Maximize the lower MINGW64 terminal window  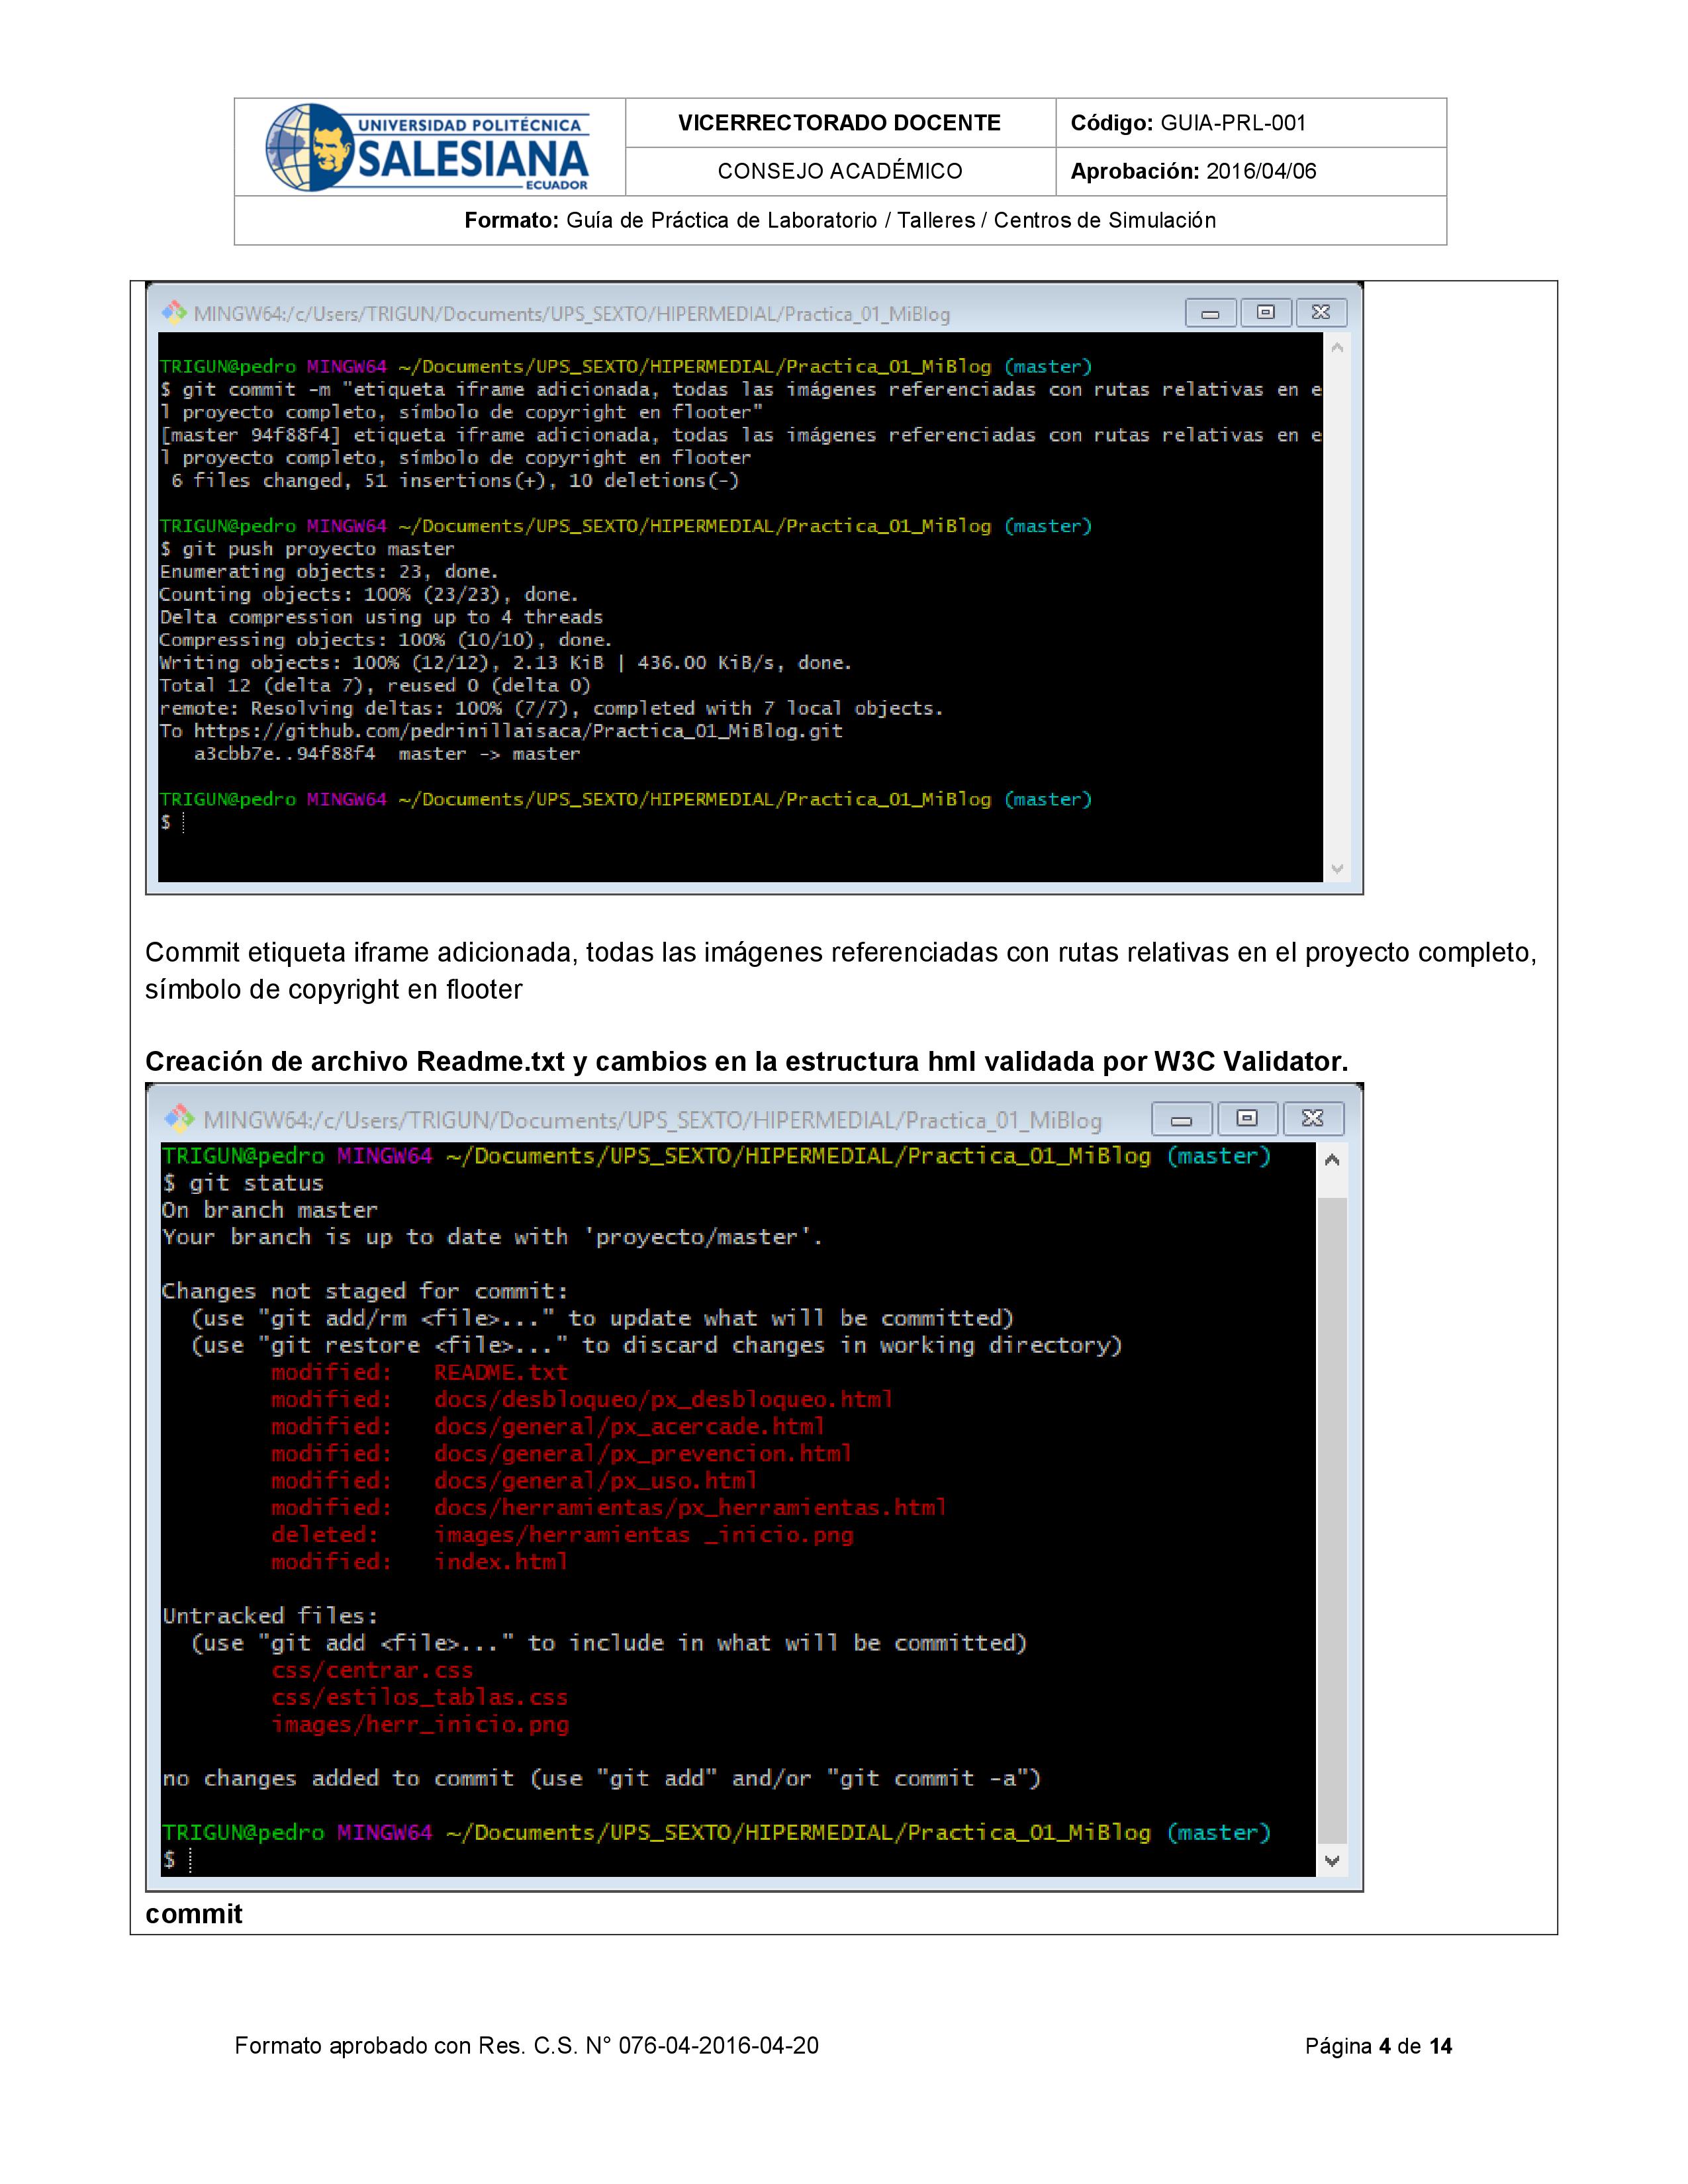pyautogui.click(x=1247, y=1119)
